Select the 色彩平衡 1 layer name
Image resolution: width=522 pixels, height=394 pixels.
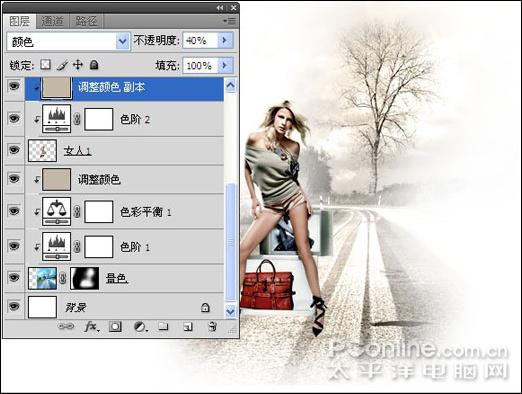click(146, 212)
